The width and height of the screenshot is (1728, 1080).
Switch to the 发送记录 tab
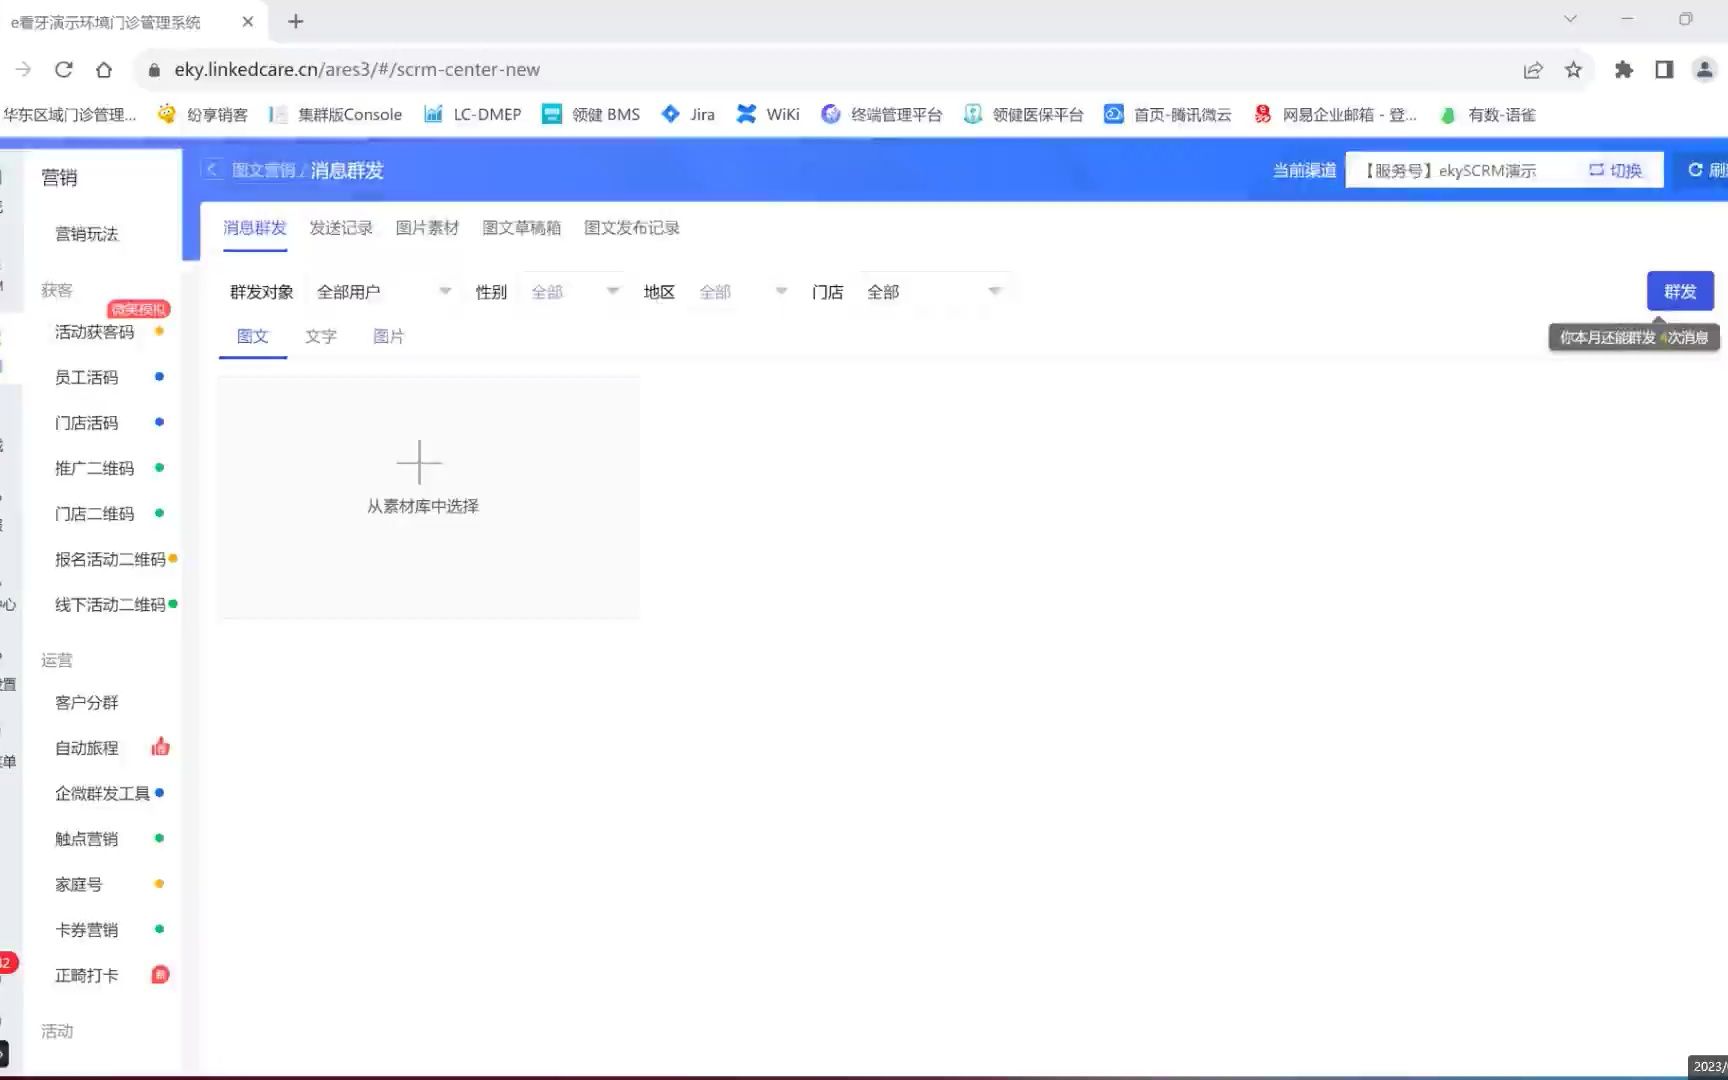click(x=341, y=228)
